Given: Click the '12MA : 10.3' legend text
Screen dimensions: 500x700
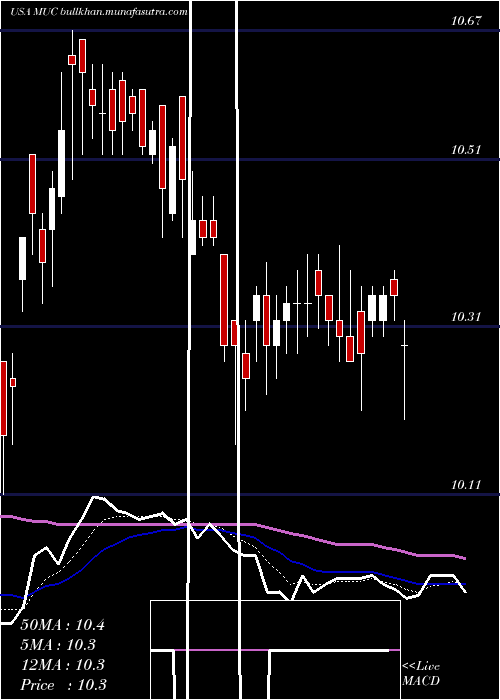Looking at the screenshot, I should pyautogui.click(x=62, y=665).
